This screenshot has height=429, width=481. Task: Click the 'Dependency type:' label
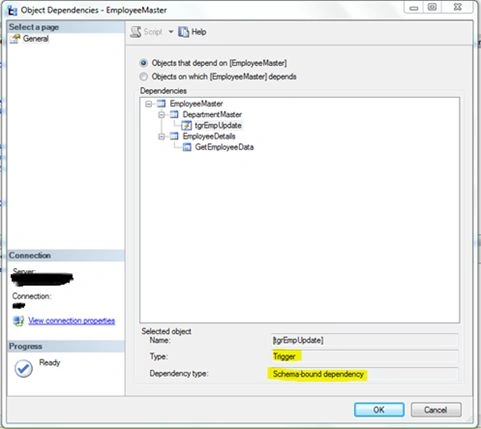179,374
